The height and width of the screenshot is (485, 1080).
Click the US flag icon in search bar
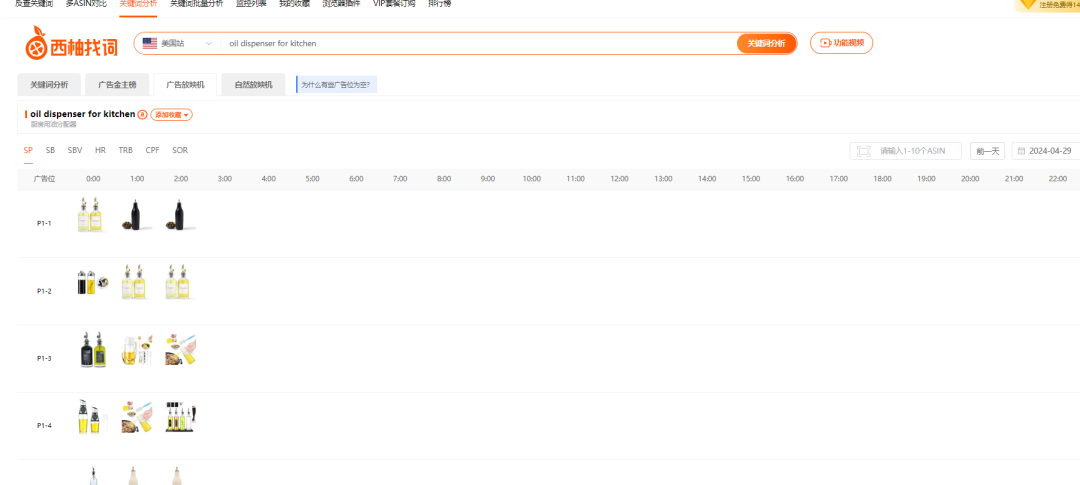[150, 43]
